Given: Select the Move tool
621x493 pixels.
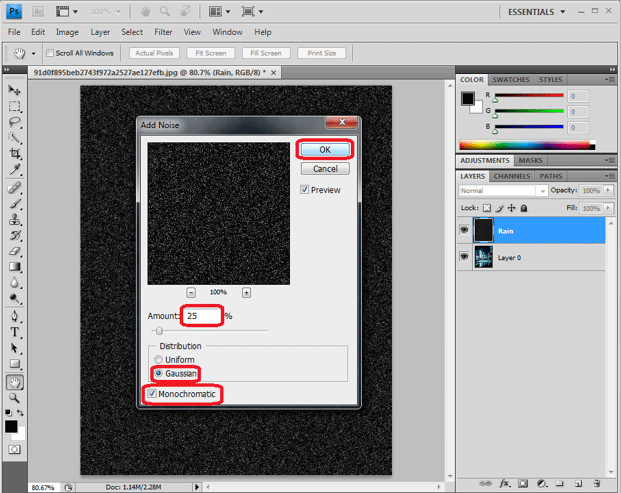Looking at the screenshot, I should point(14,90).
